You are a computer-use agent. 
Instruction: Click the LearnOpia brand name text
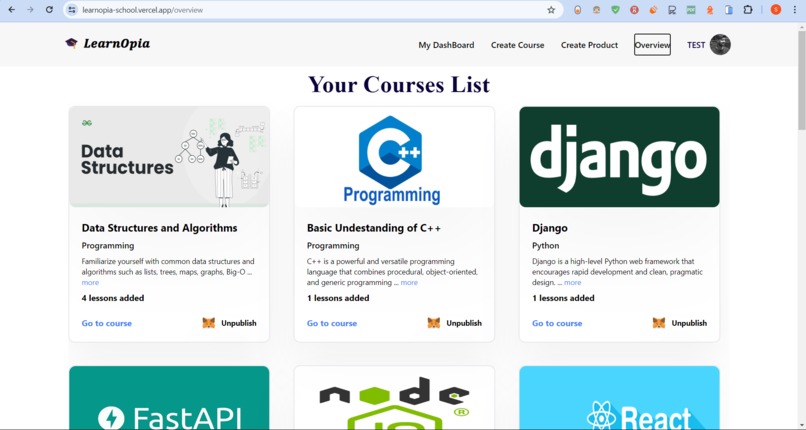point(117,44)
